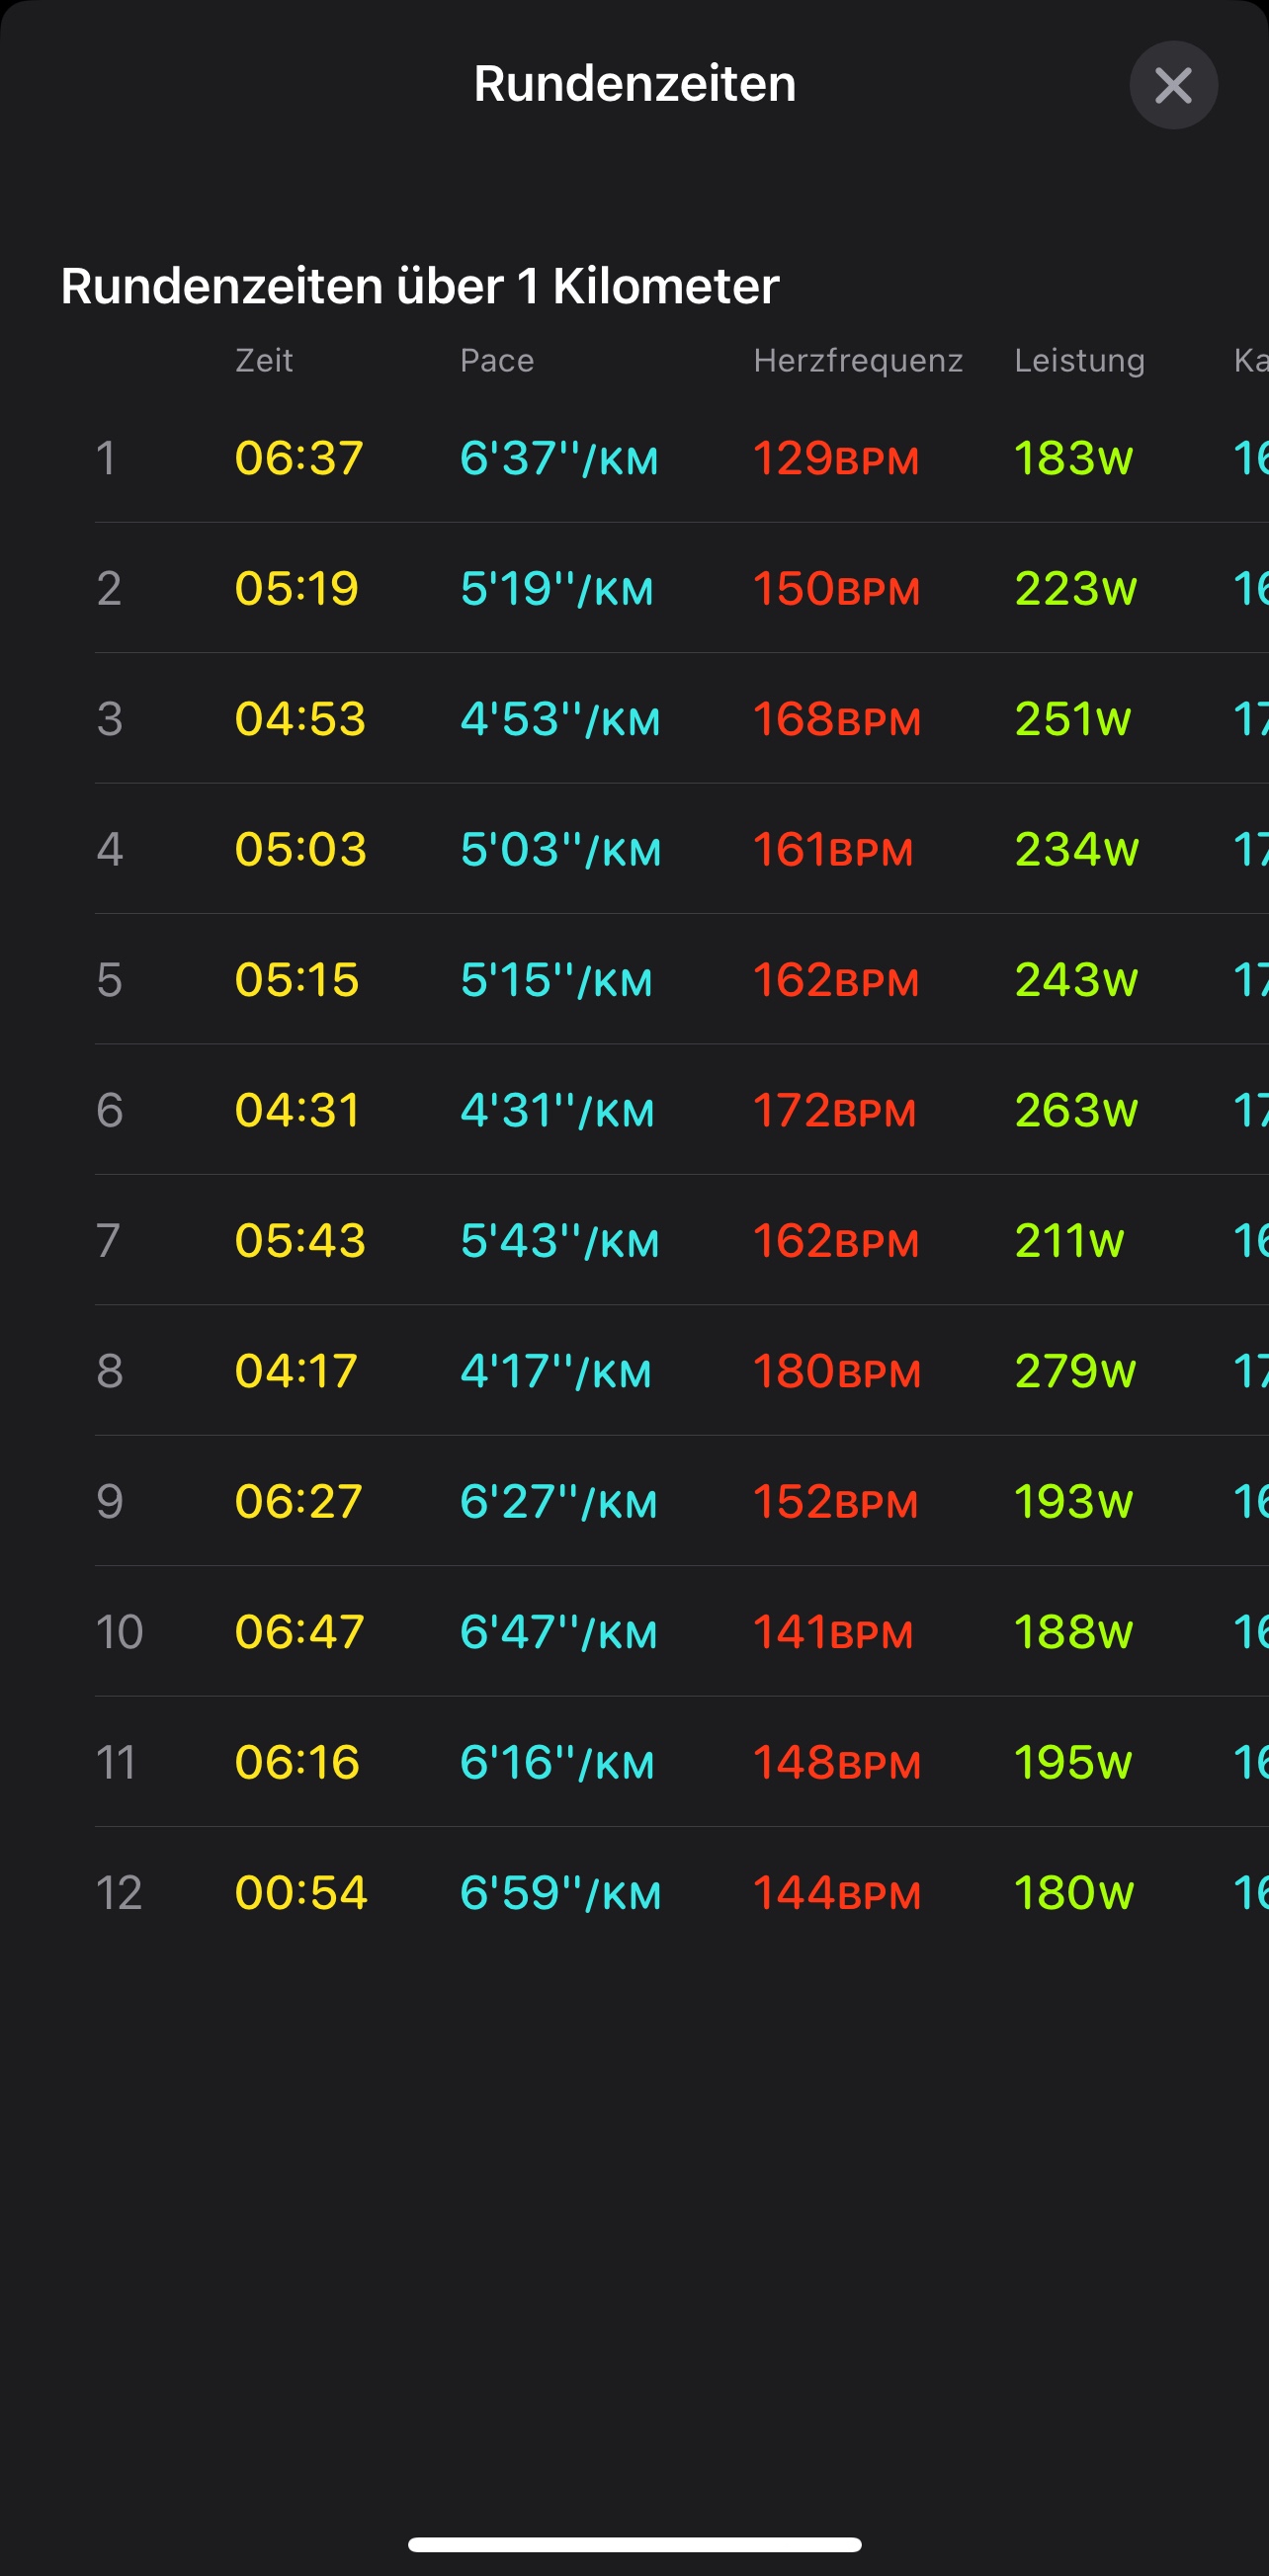This screenshot has width=1269, height=2576.
Task: Select lap 5 time 05:15
Action: 297,980
